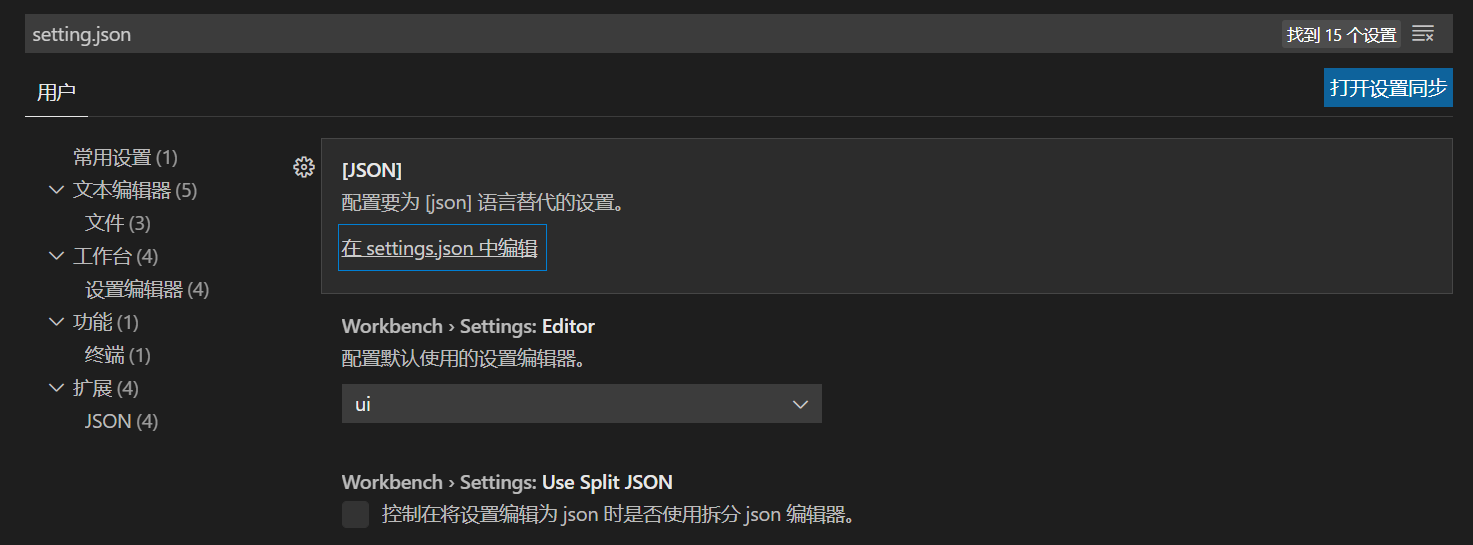
Task: Select 功能 (1) category
Action: pyautogui.click(x=105, y=322)
